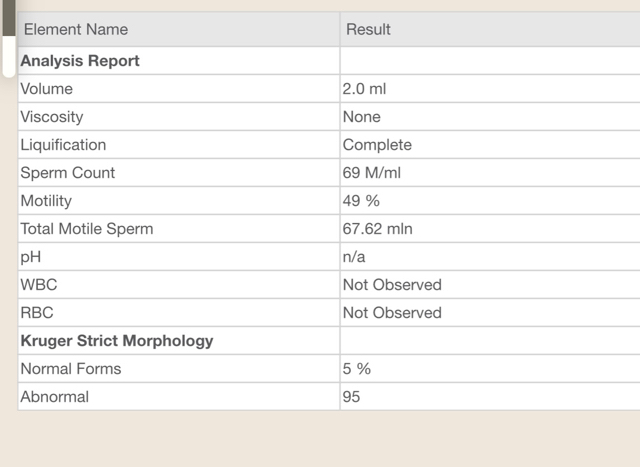
Task: Select the Motility row label
Action: 46,201
